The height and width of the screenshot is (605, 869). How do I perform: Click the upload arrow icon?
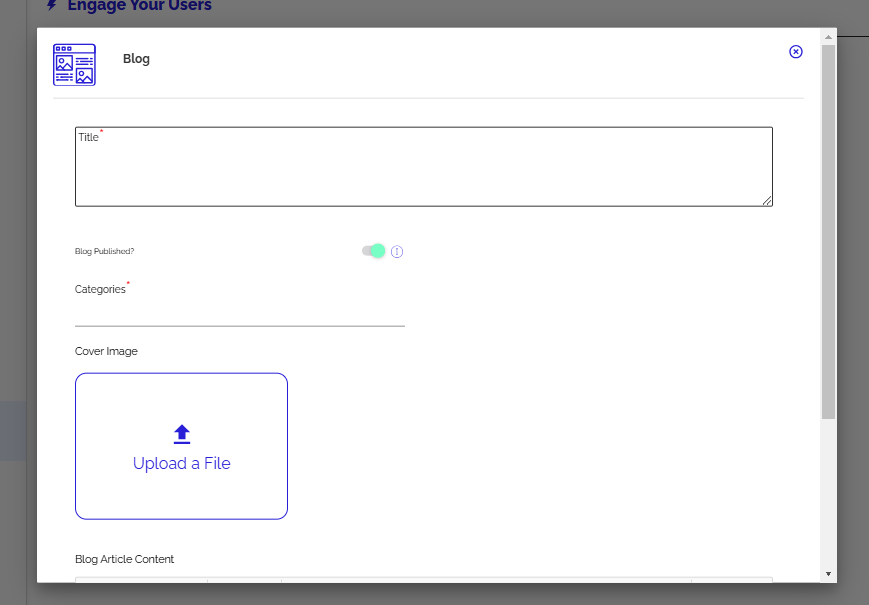(x=181, y=434)
